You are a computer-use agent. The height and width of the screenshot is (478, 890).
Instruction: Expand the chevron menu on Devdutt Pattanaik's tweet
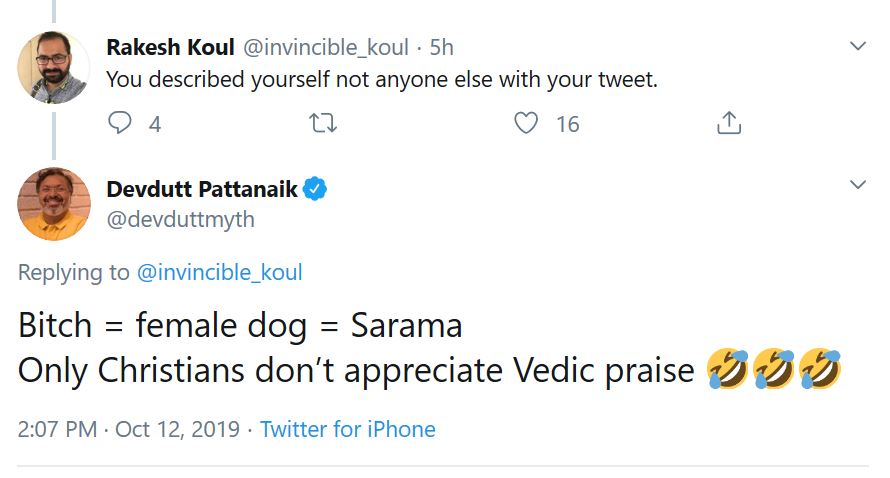pyautogui.click(x=857, y=185)
